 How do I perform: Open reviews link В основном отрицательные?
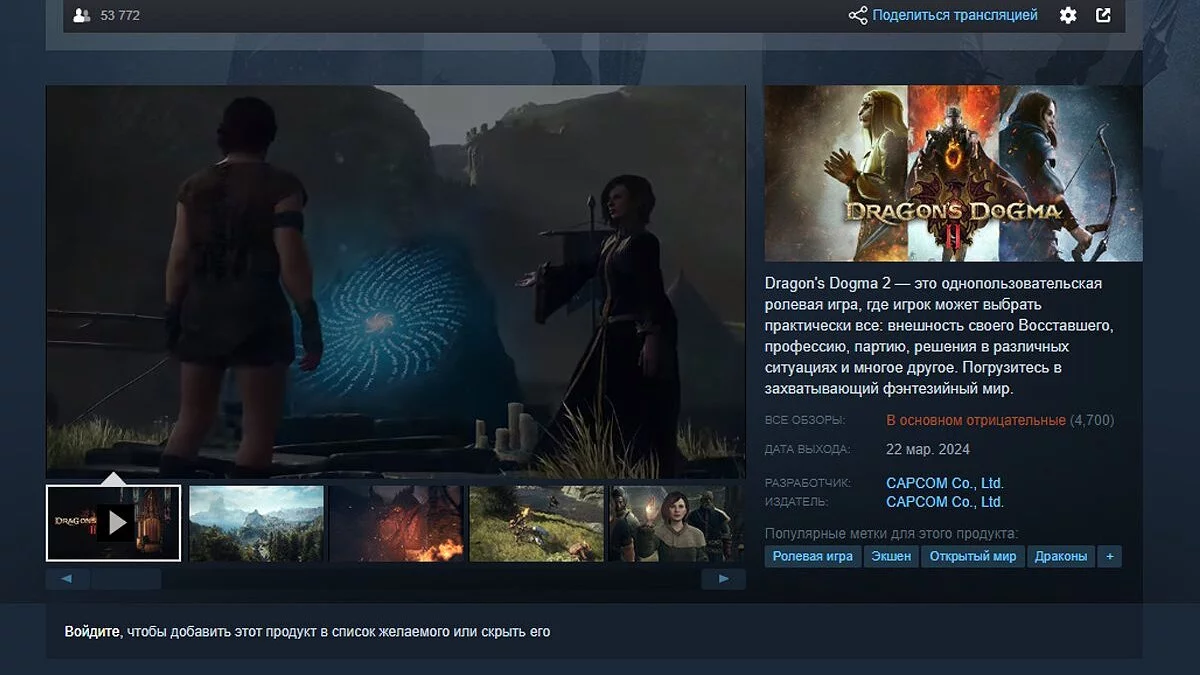coord(976,420)
